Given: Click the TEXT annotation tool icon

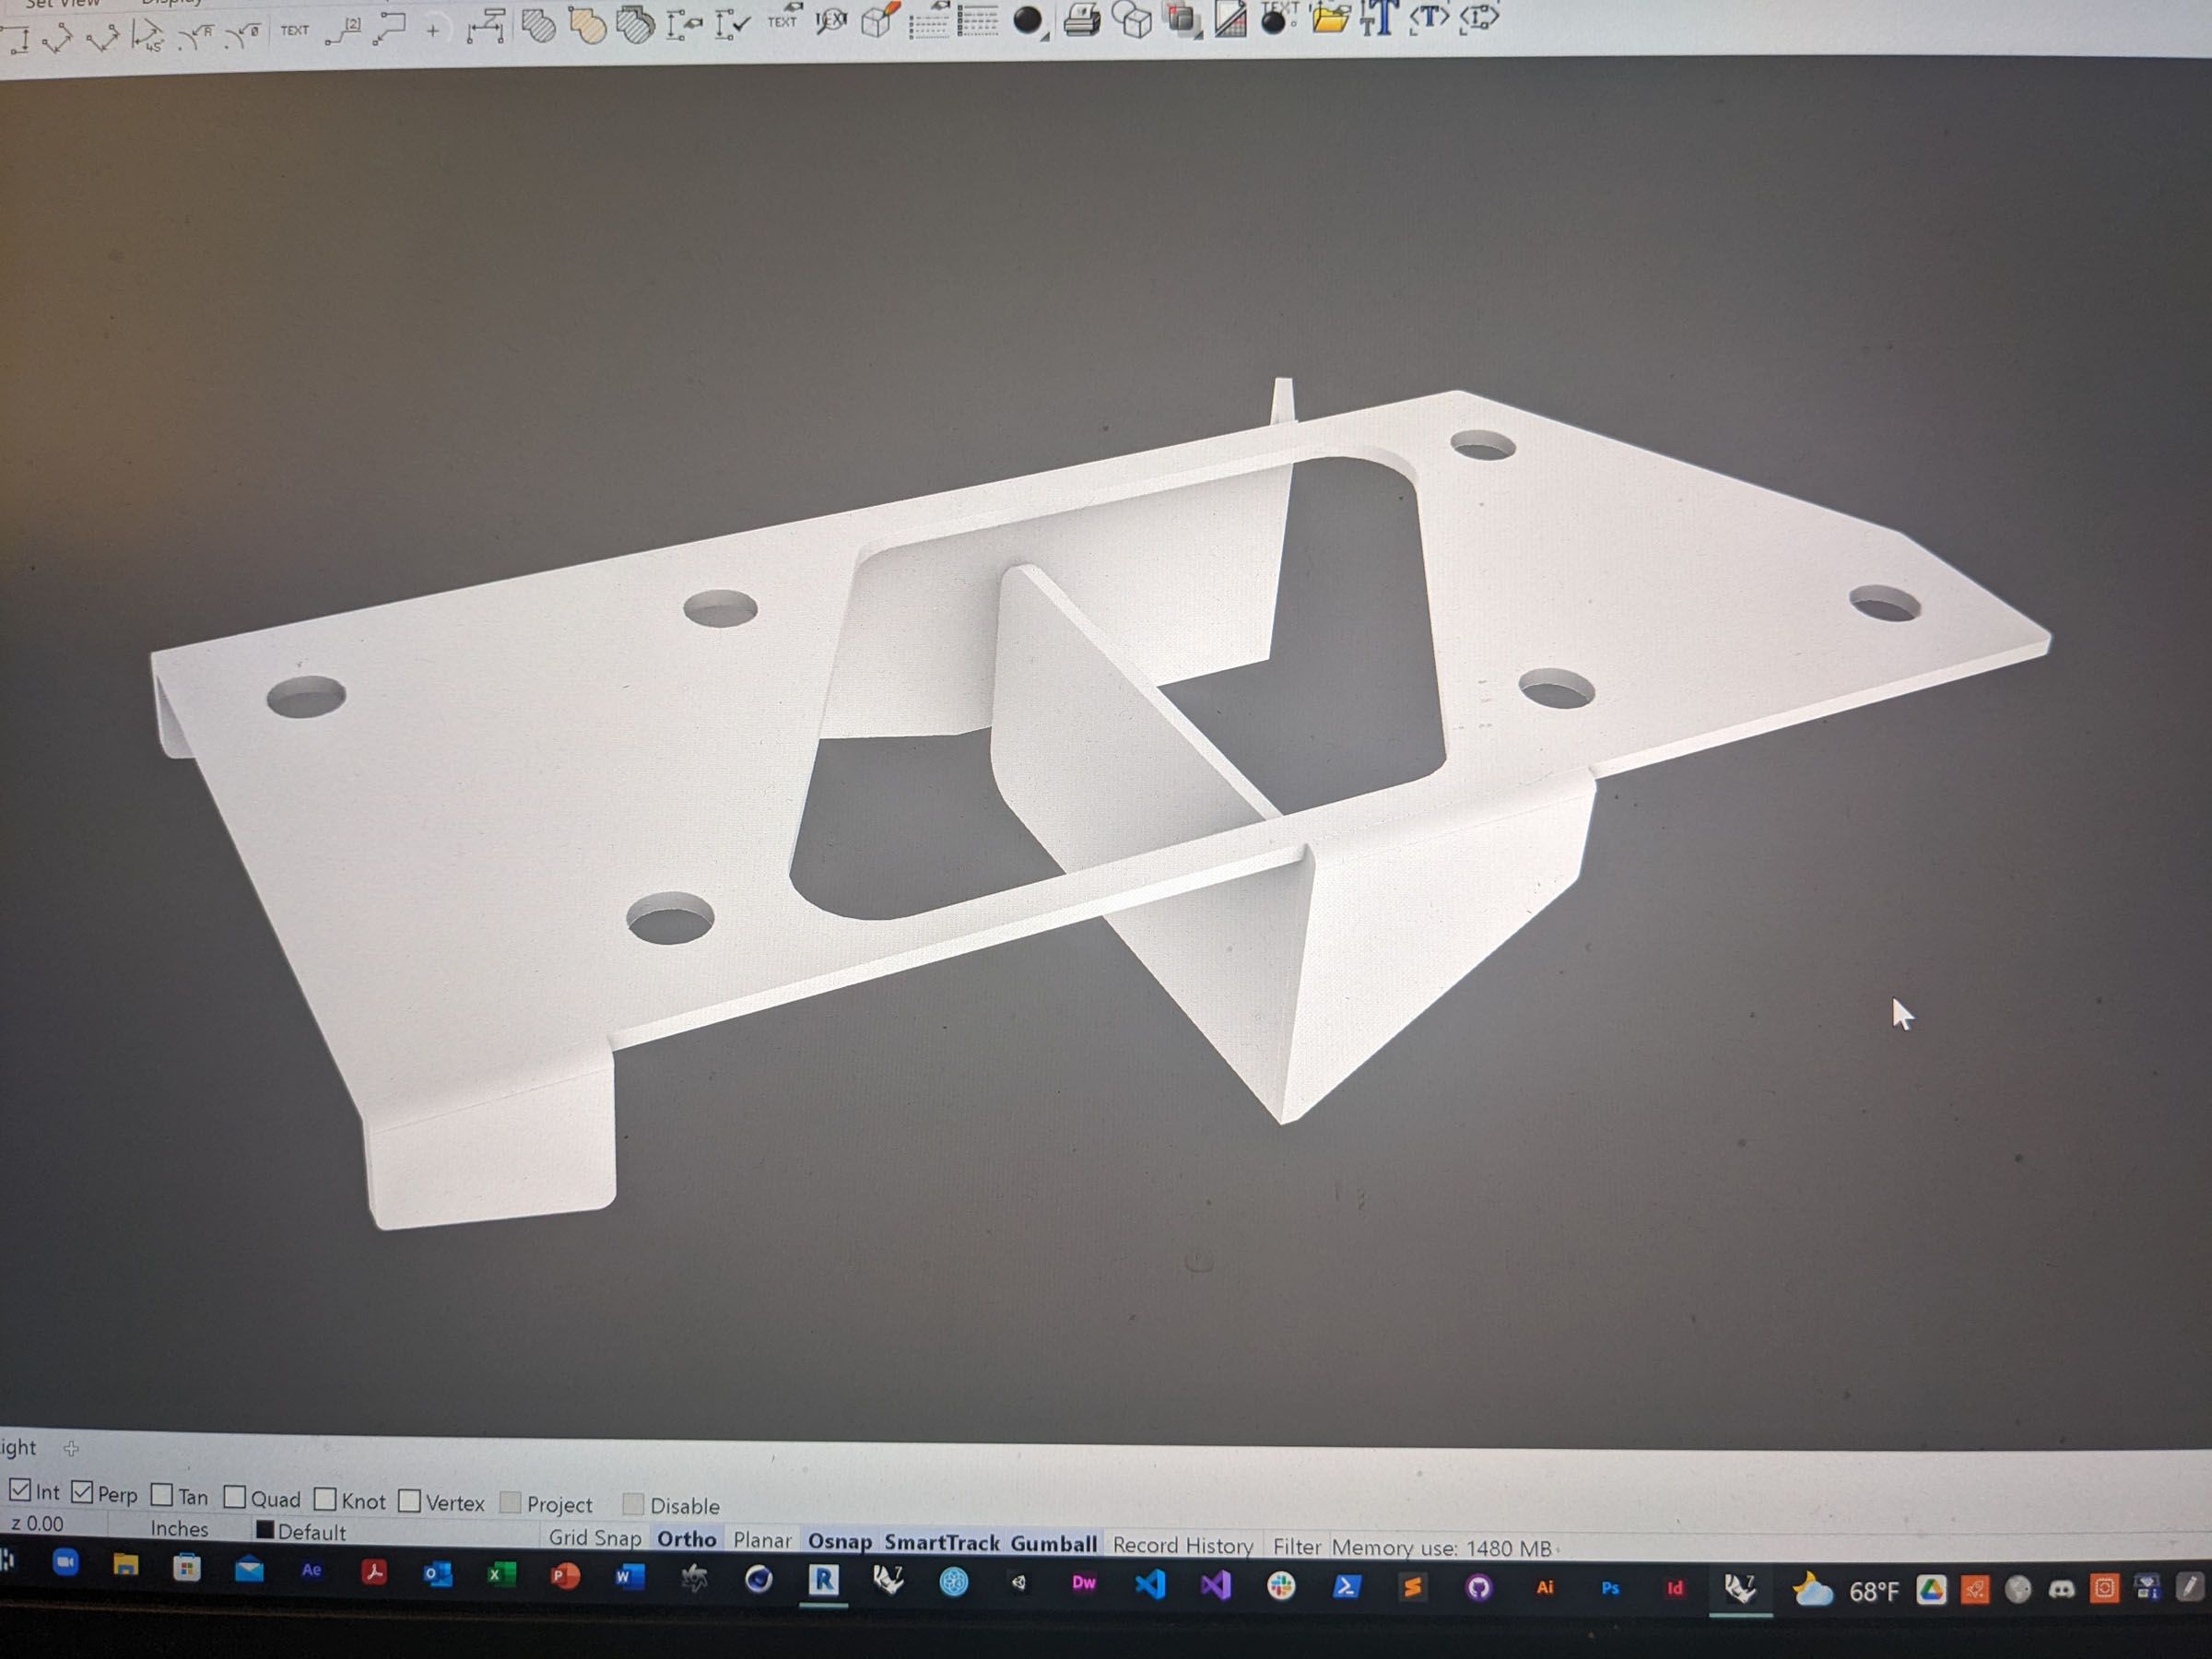Looking at the screenshot, I should click(x=294, y=31).
